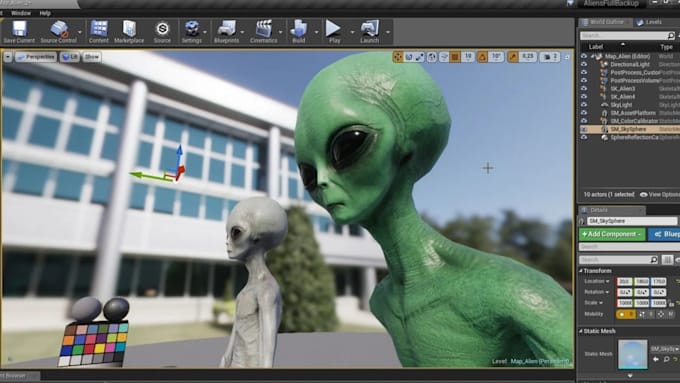Select the translate gizmo mode
Viewport: 680px width, 383px height.
click(x=398, y=57)
